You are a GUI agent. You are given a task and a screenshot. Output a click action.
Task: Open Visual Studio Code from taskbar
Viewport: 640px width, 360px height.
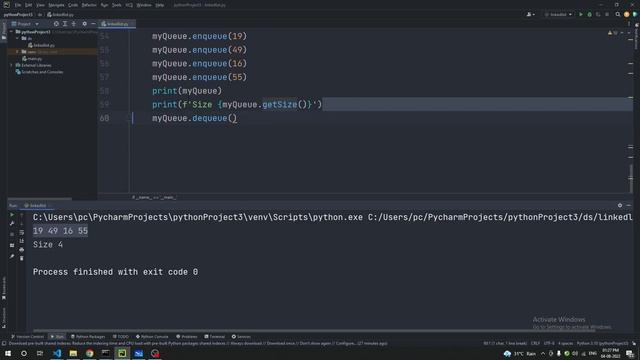pos(57,353)
